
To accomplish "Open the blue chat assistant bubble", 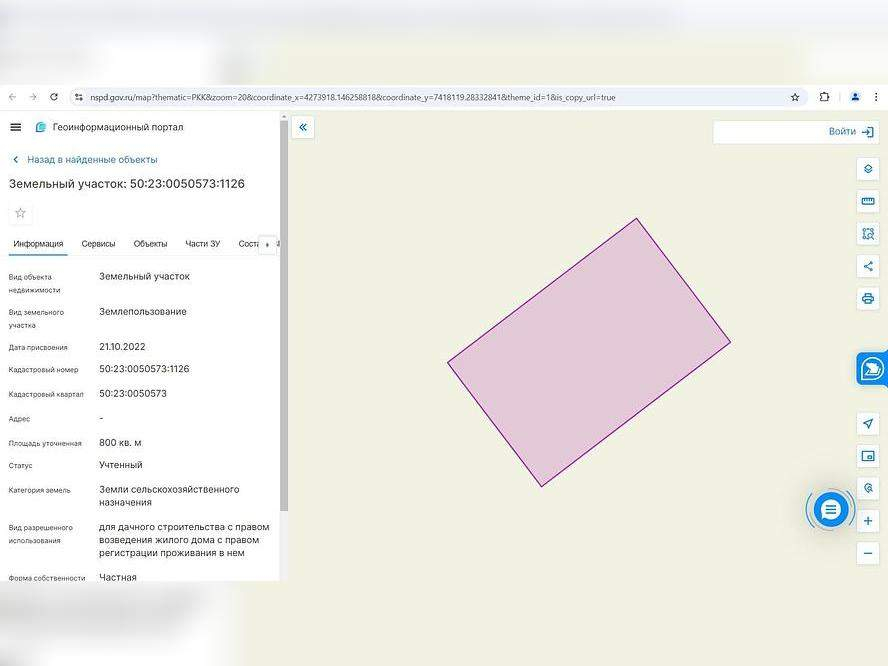I will point(829,510).
